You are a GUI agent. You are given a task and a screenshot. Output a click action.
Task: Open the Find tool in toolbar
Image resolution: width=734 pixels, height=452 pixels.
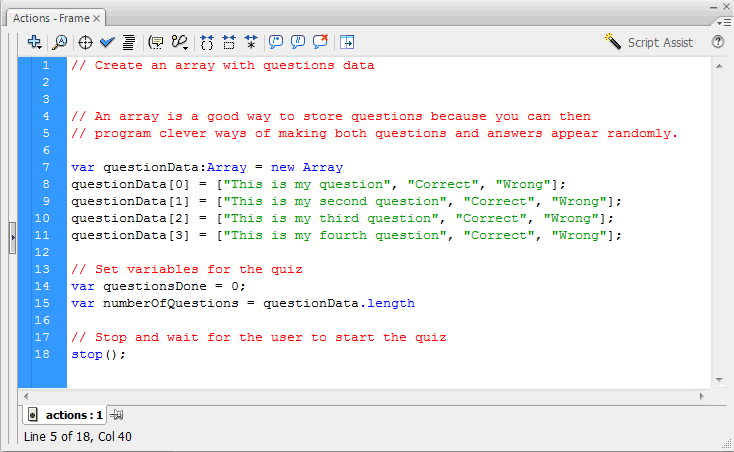tap(60, 42)
